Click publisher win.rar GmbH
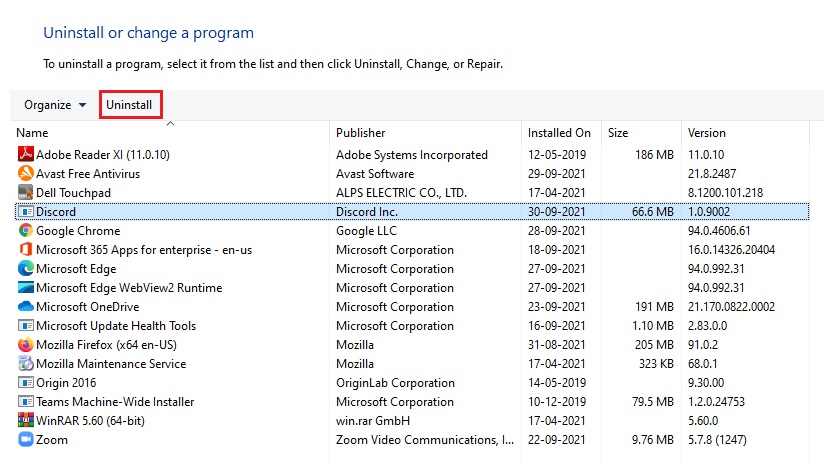The height and width of the screenshot is (466, 824). [373, 420]
